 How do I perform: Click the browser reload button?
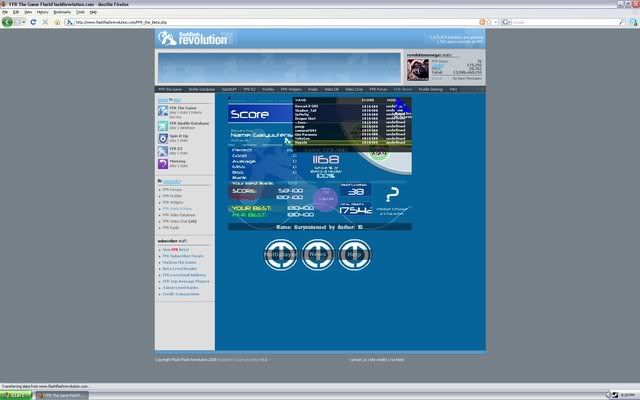[31, 21]
